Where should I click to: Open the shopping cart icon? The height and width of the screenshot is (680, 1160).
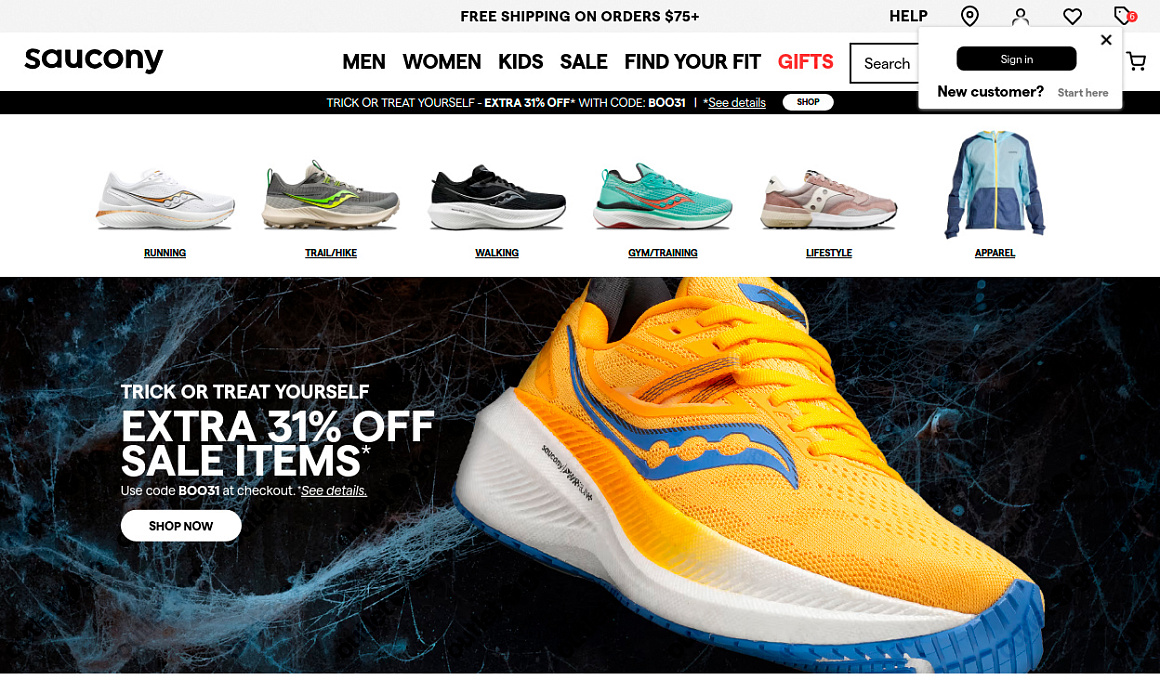click(x=1136, y=61)
